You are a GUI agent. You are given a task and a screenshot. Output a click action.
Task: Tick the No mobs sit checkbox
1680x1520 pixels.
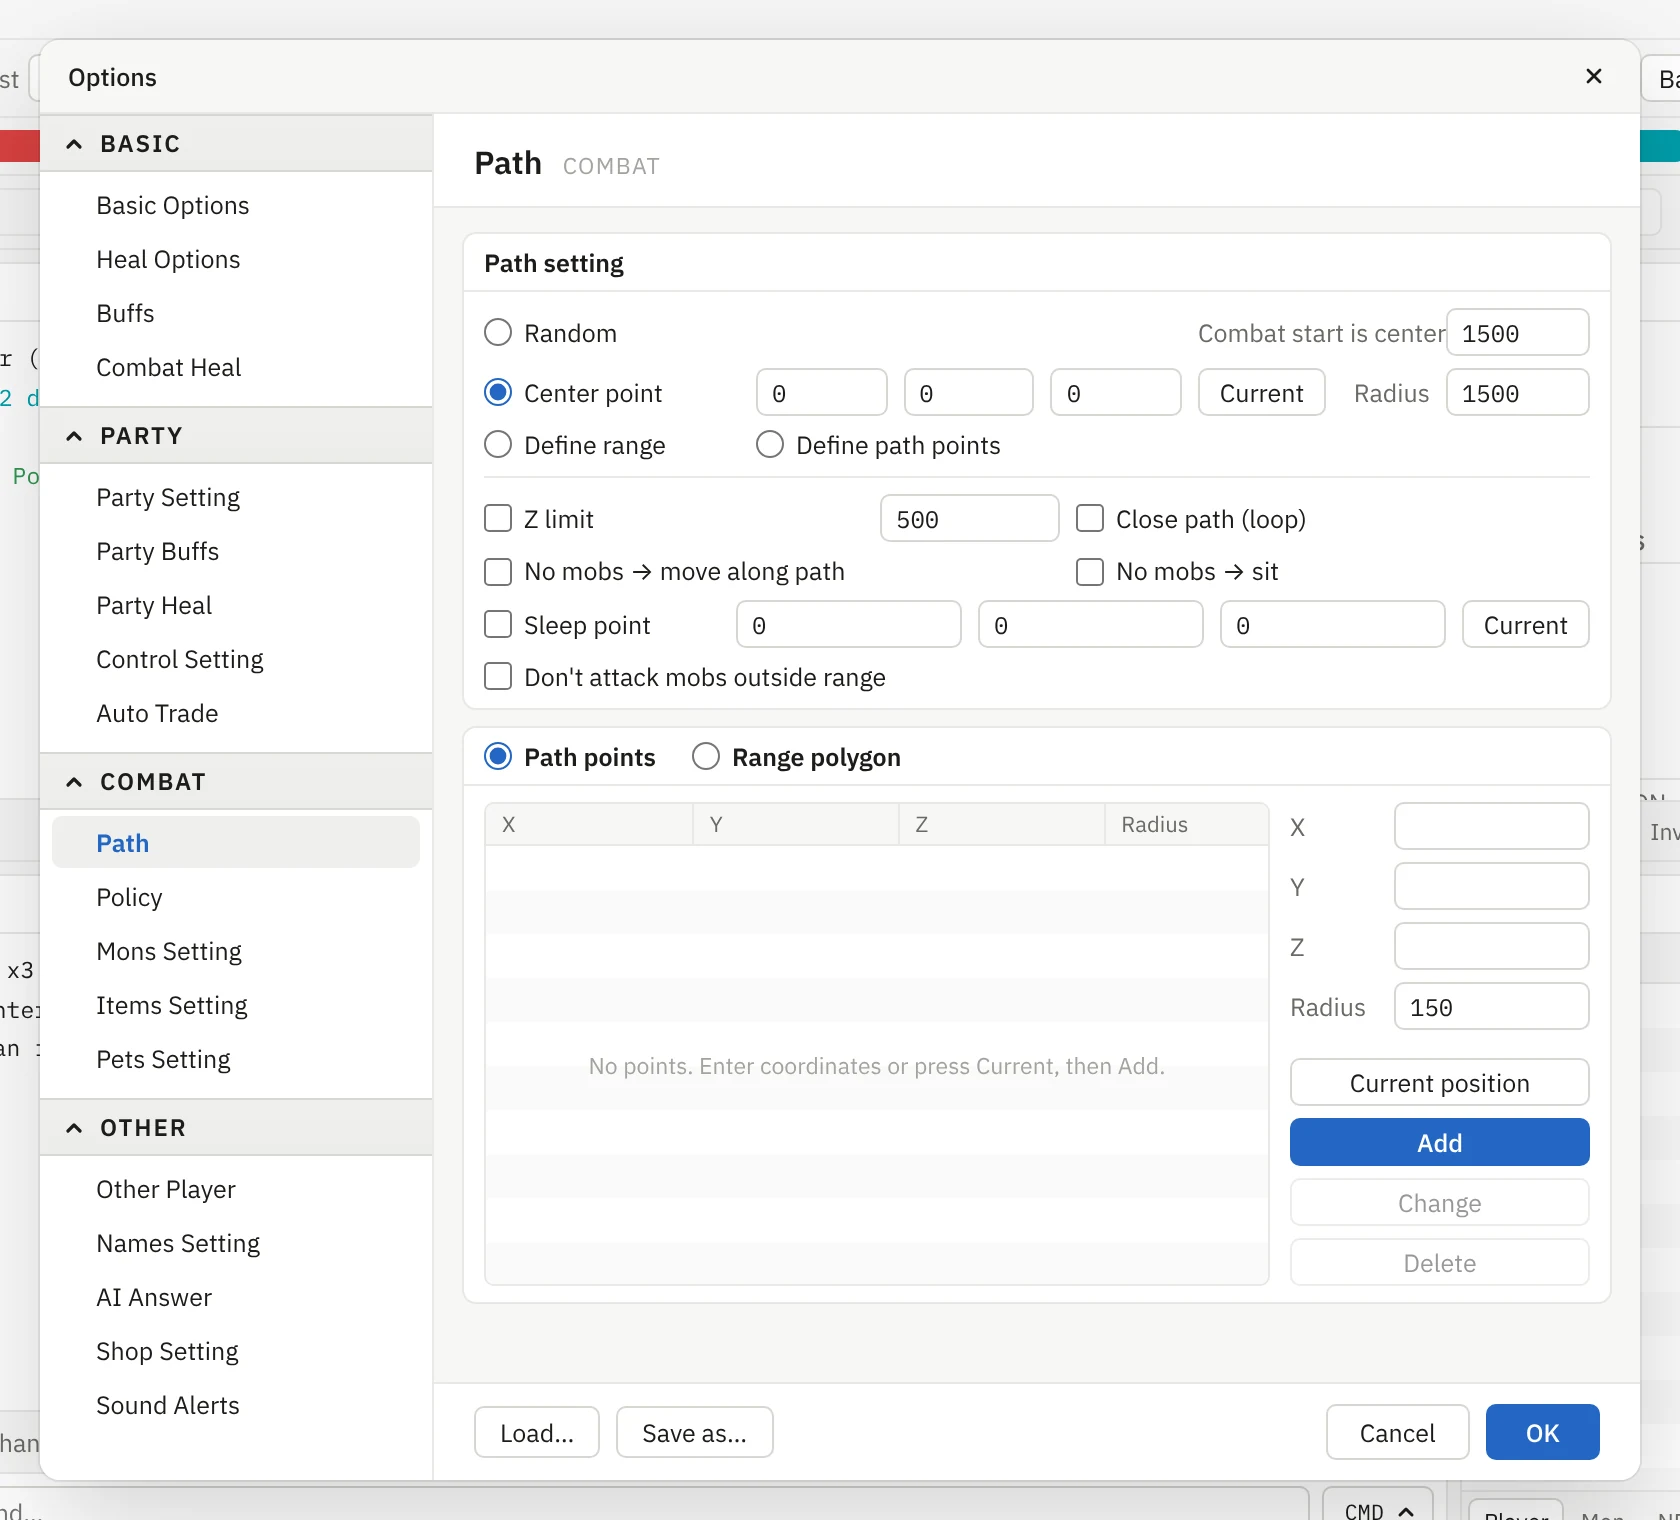coord(1090,571)
